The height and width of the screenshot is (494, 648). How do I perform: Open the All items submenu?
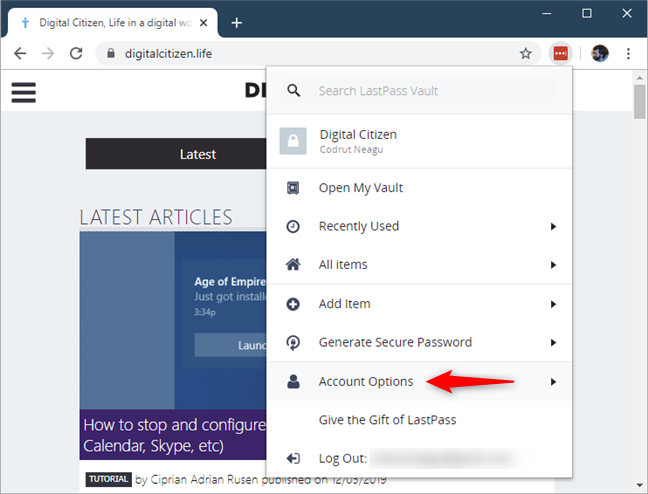[419, 265]
